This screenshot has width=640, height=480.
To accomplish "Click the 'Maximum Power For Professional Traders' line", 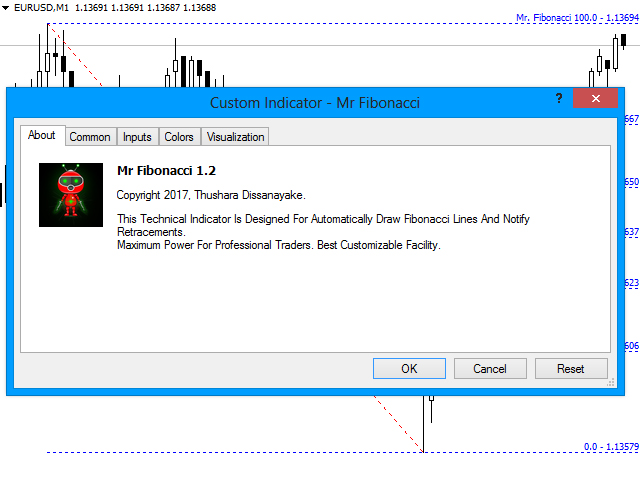I will 278,245.
